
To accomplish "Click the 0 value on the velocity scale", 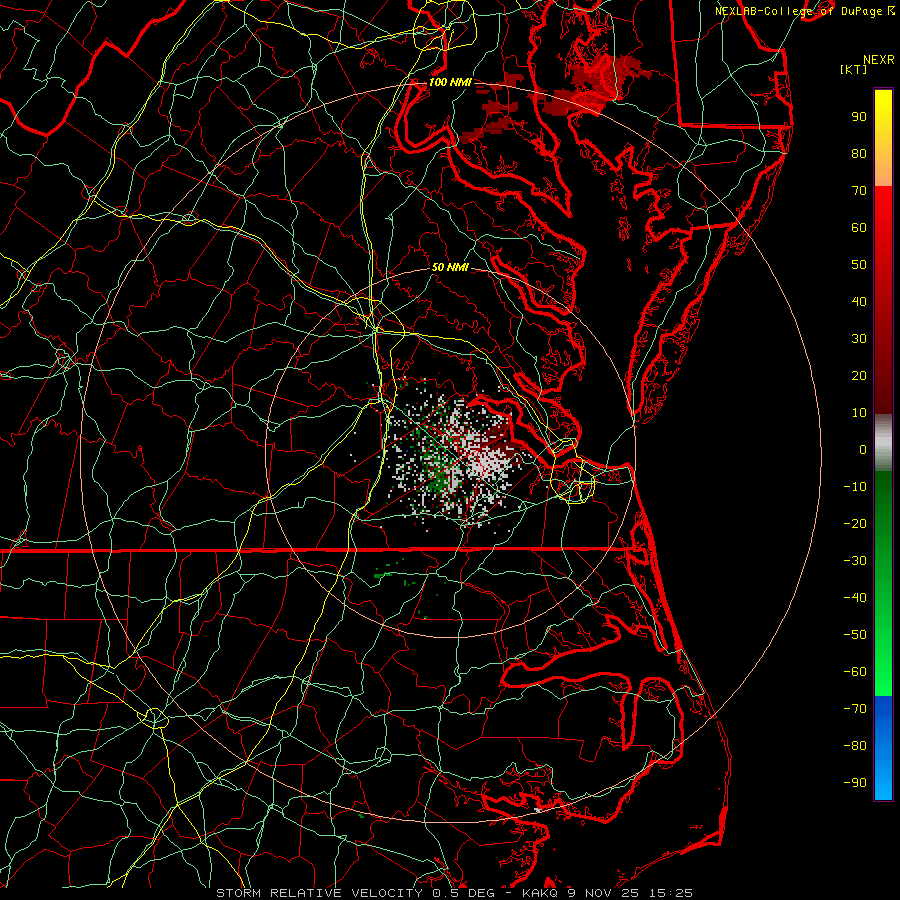I will click(863, 449).
